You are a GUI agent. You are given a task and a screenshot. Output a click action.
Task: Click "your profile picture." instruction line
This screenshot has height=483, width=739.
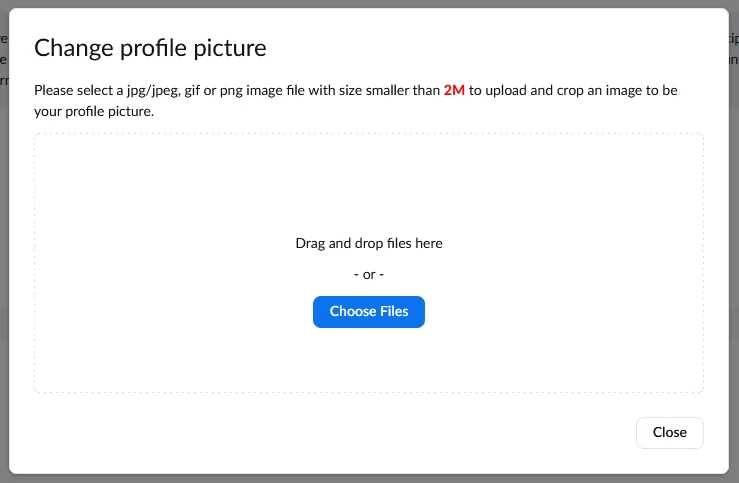coord(94,111)
